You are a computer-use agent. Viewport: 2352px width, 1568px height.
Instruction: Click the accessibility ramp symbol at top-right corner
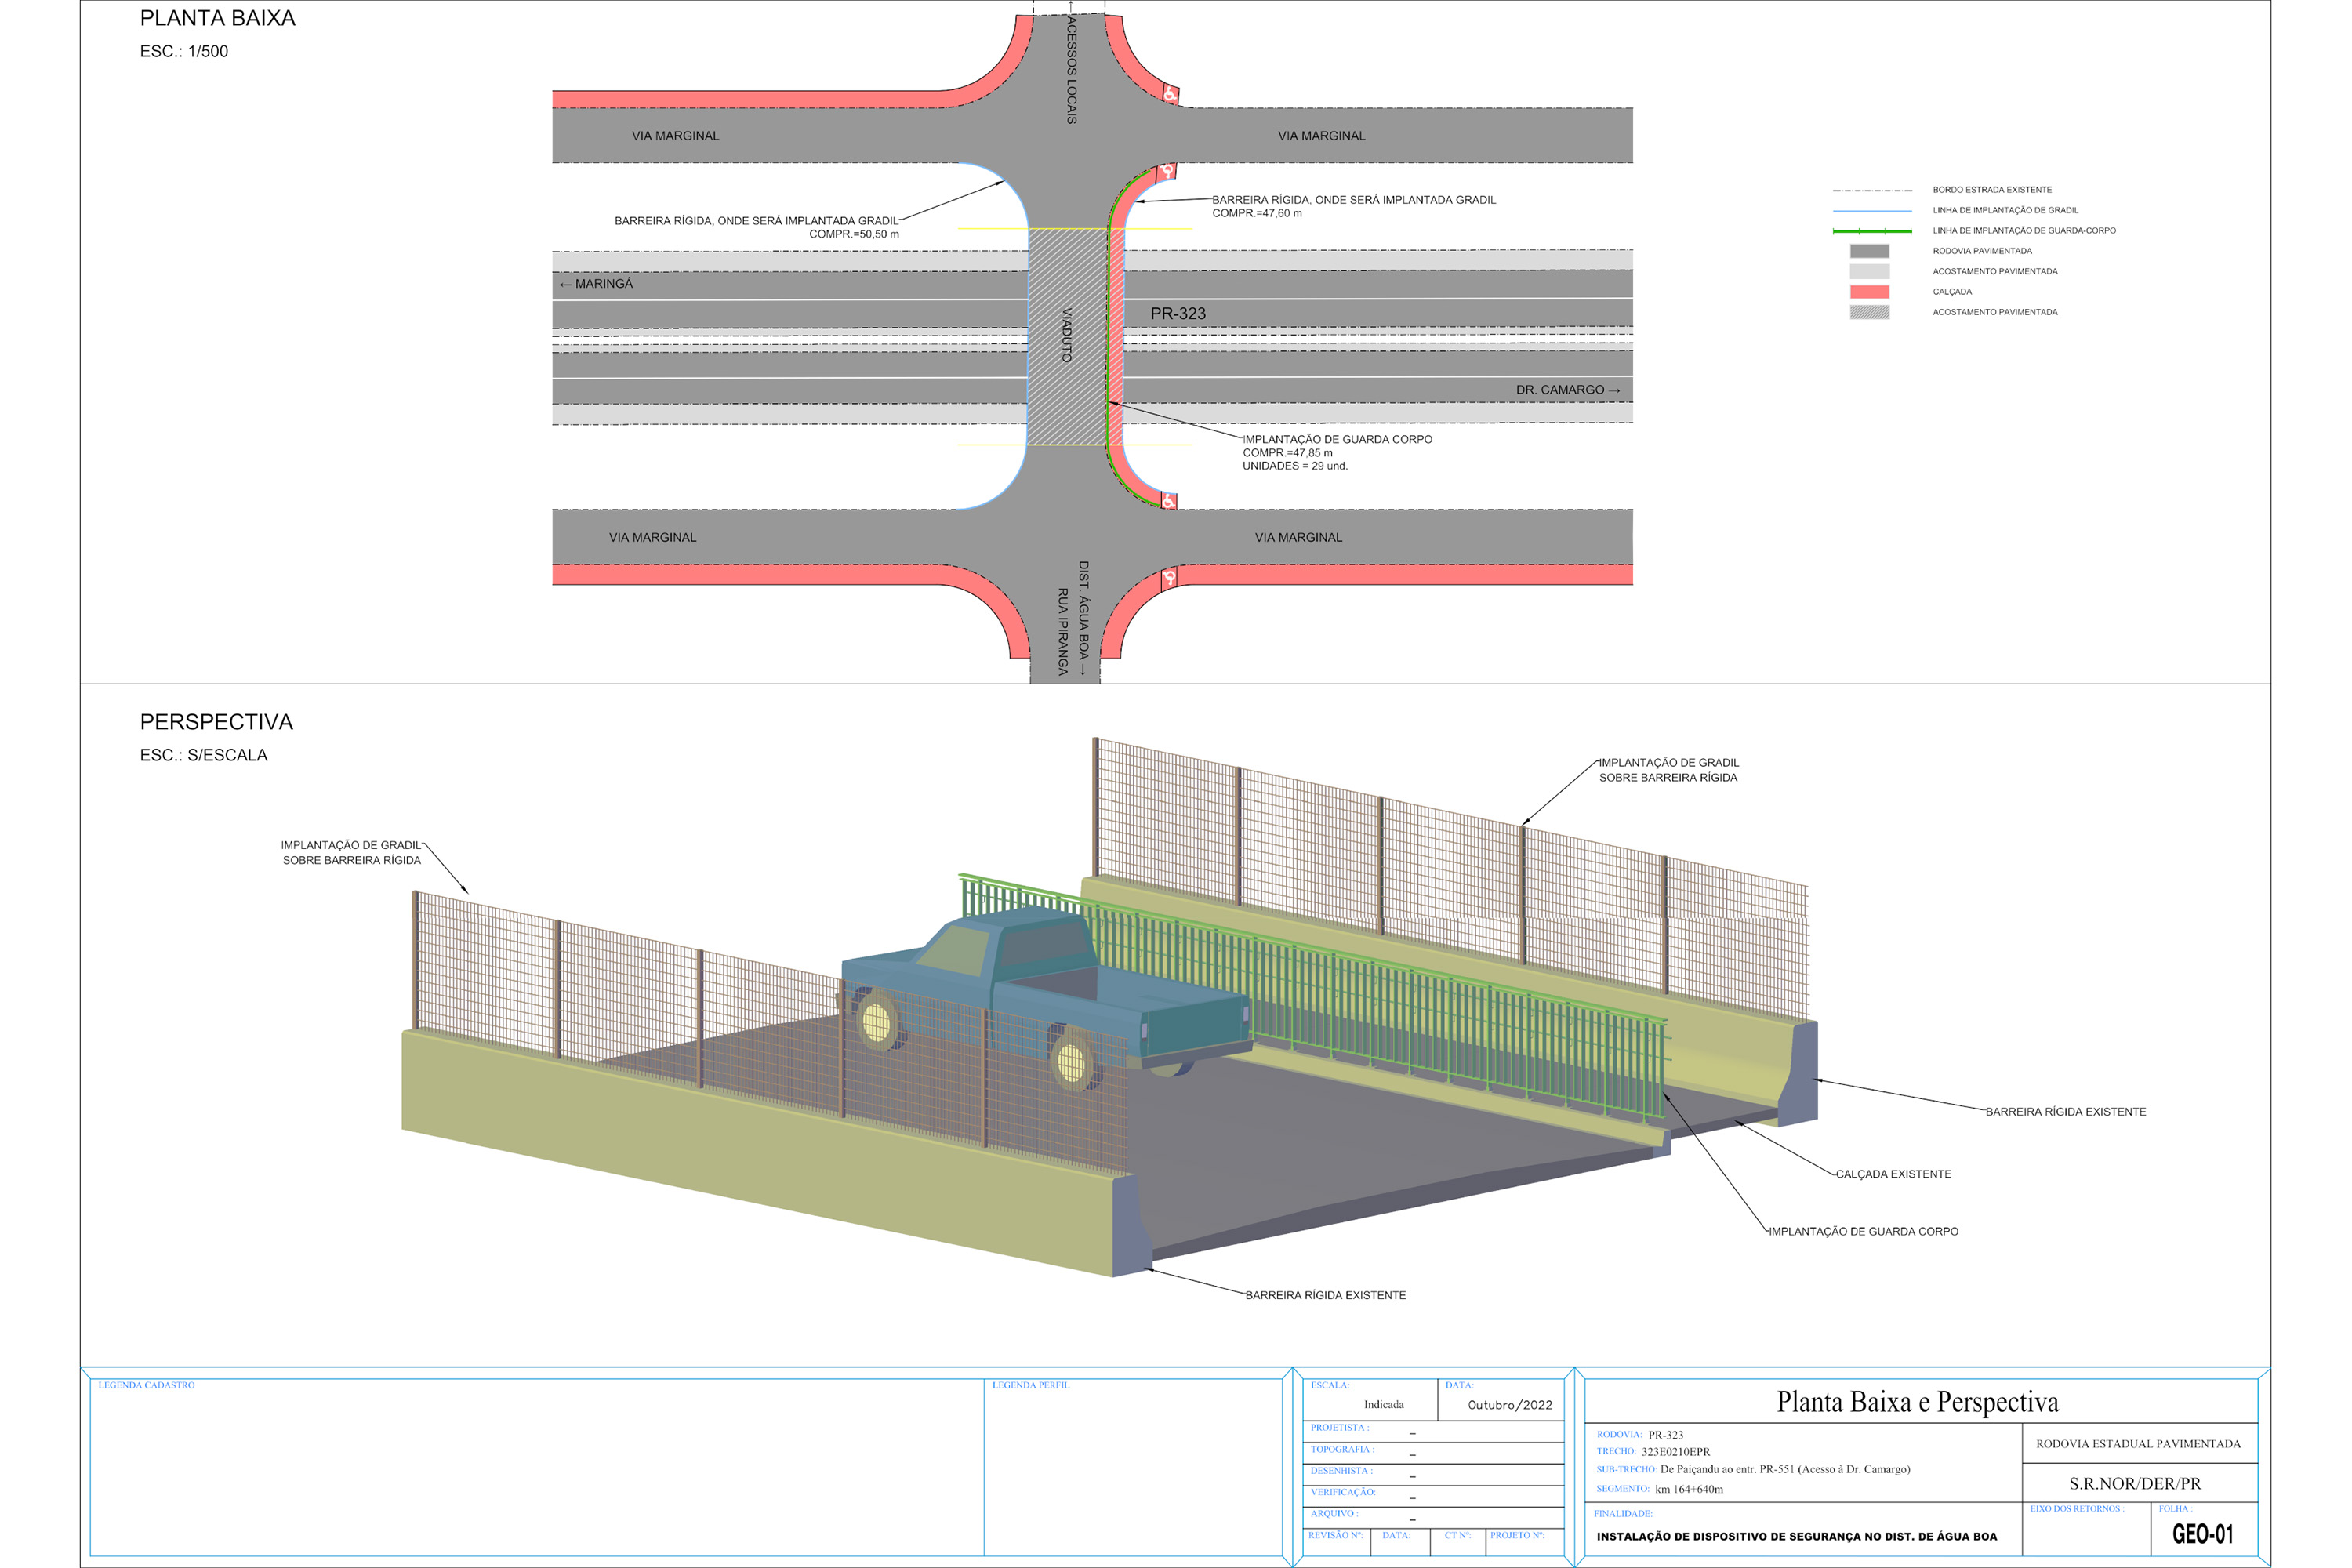[x=1169, y=95]
